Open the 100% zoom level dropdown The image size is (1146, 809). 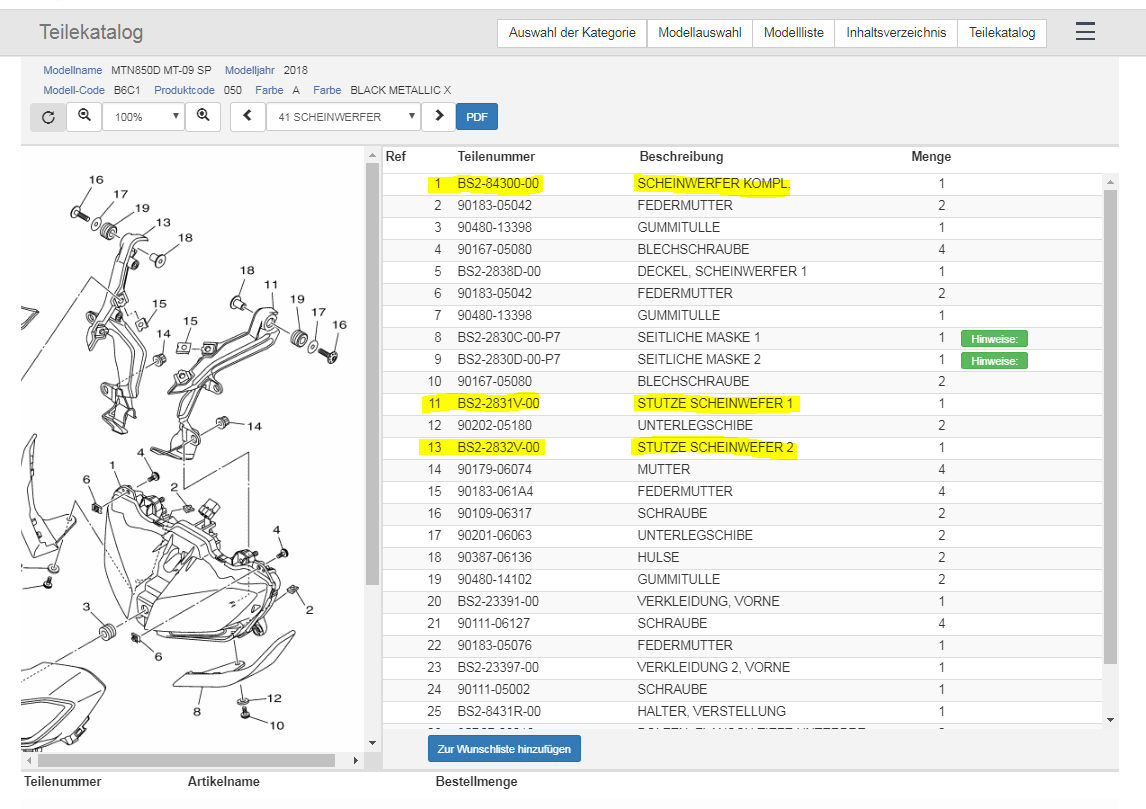point(143,117)
